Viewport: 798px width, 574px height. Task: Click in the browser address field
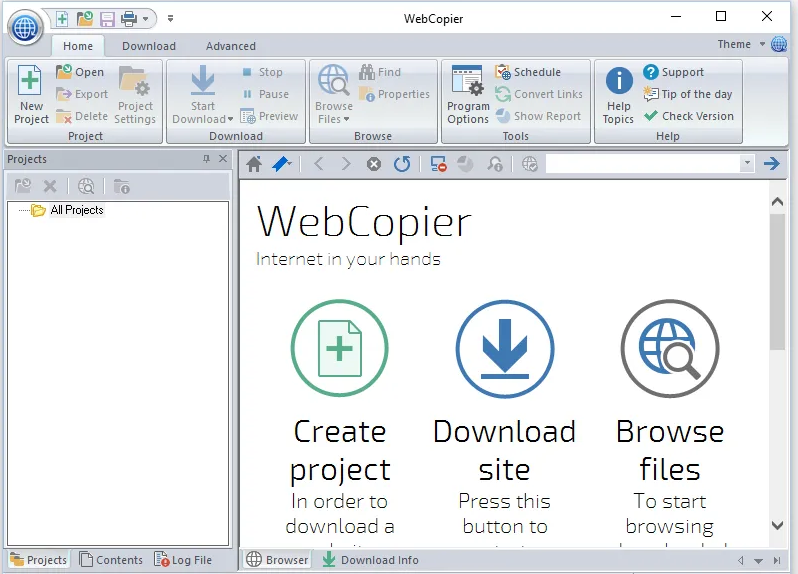644,163
